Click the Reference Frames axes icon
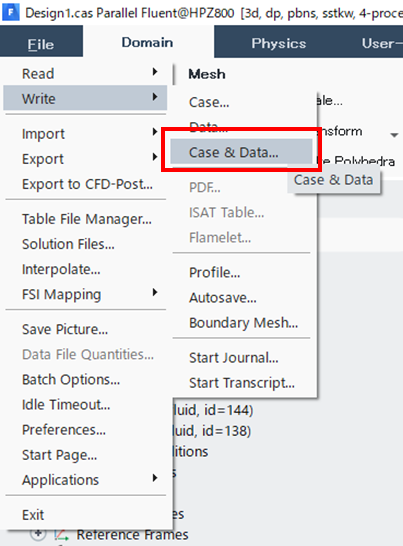Viewport: 403px width, 546px height. point(61,536)
